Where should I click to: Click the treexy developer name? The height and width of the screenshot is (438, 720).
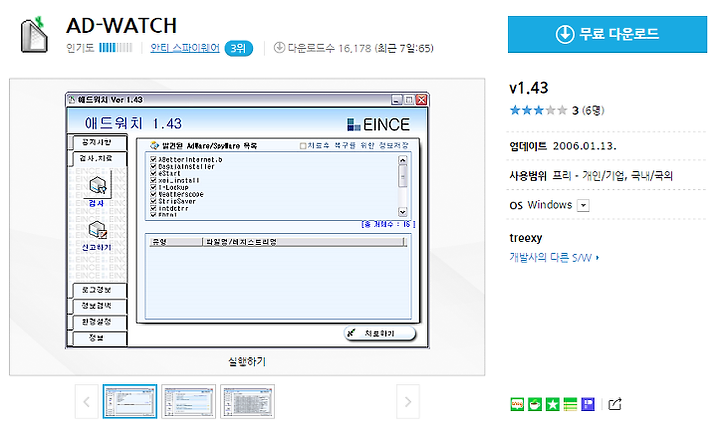tap(526, 238)
